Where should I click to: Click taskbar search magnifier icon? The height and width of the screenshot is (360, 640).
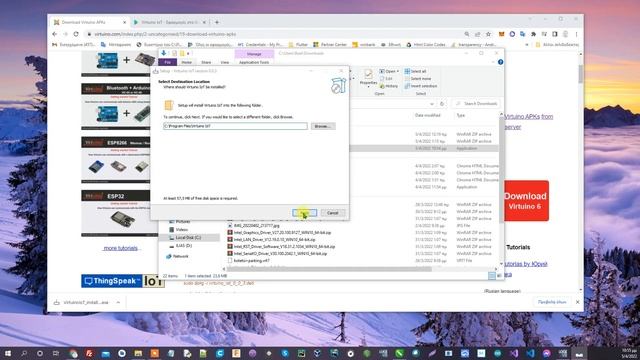24,353
